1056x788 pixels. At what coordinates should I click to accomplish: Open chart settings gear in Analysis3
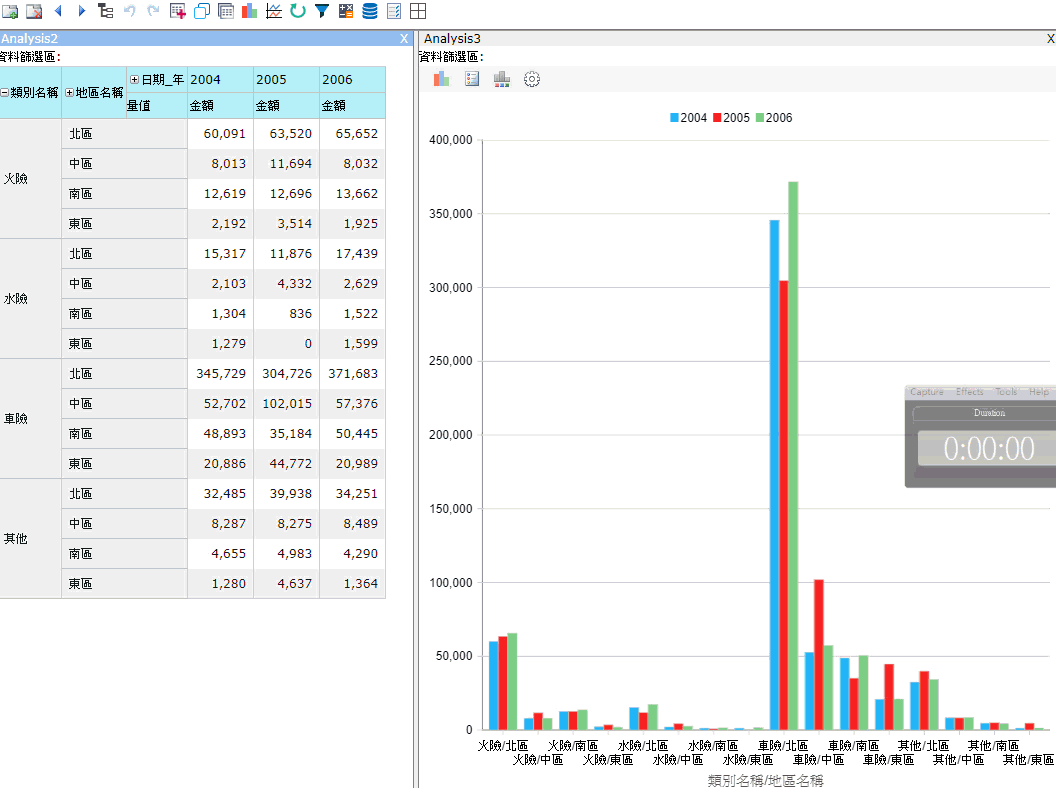[532, 79]
